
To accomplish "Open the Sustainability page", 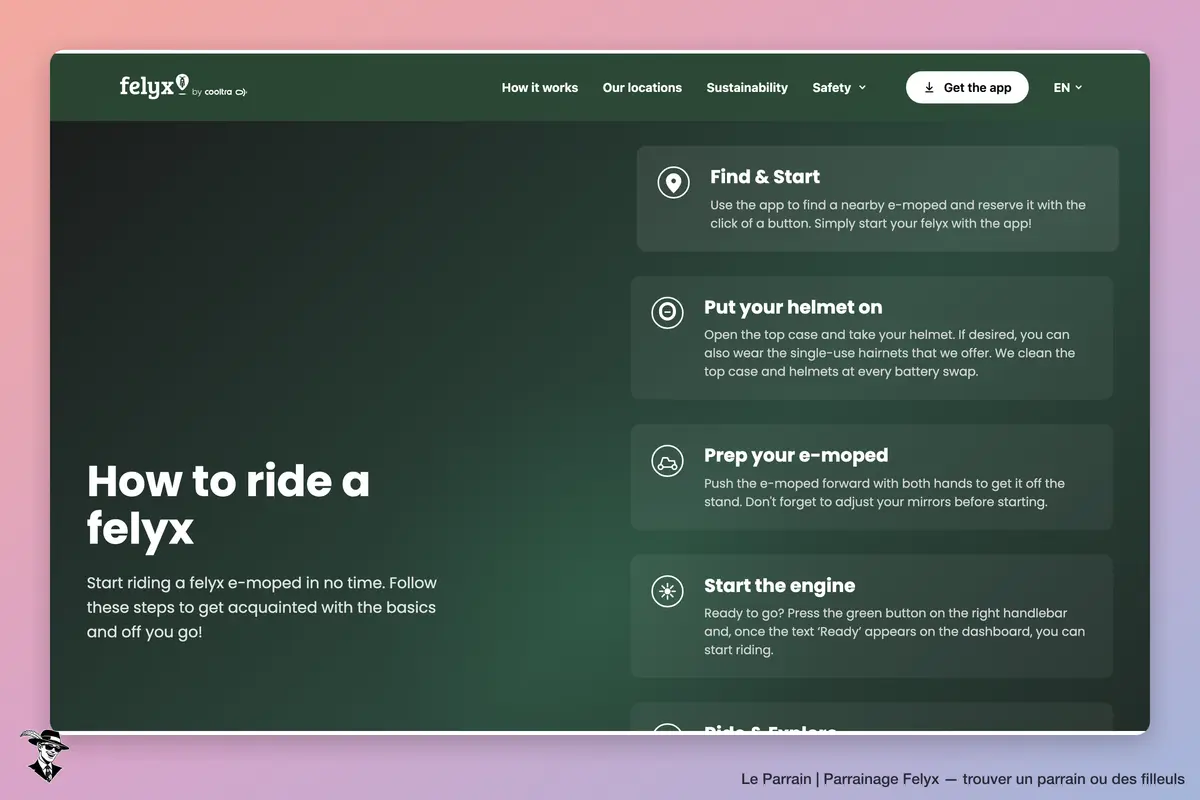I will pos(747,88).
